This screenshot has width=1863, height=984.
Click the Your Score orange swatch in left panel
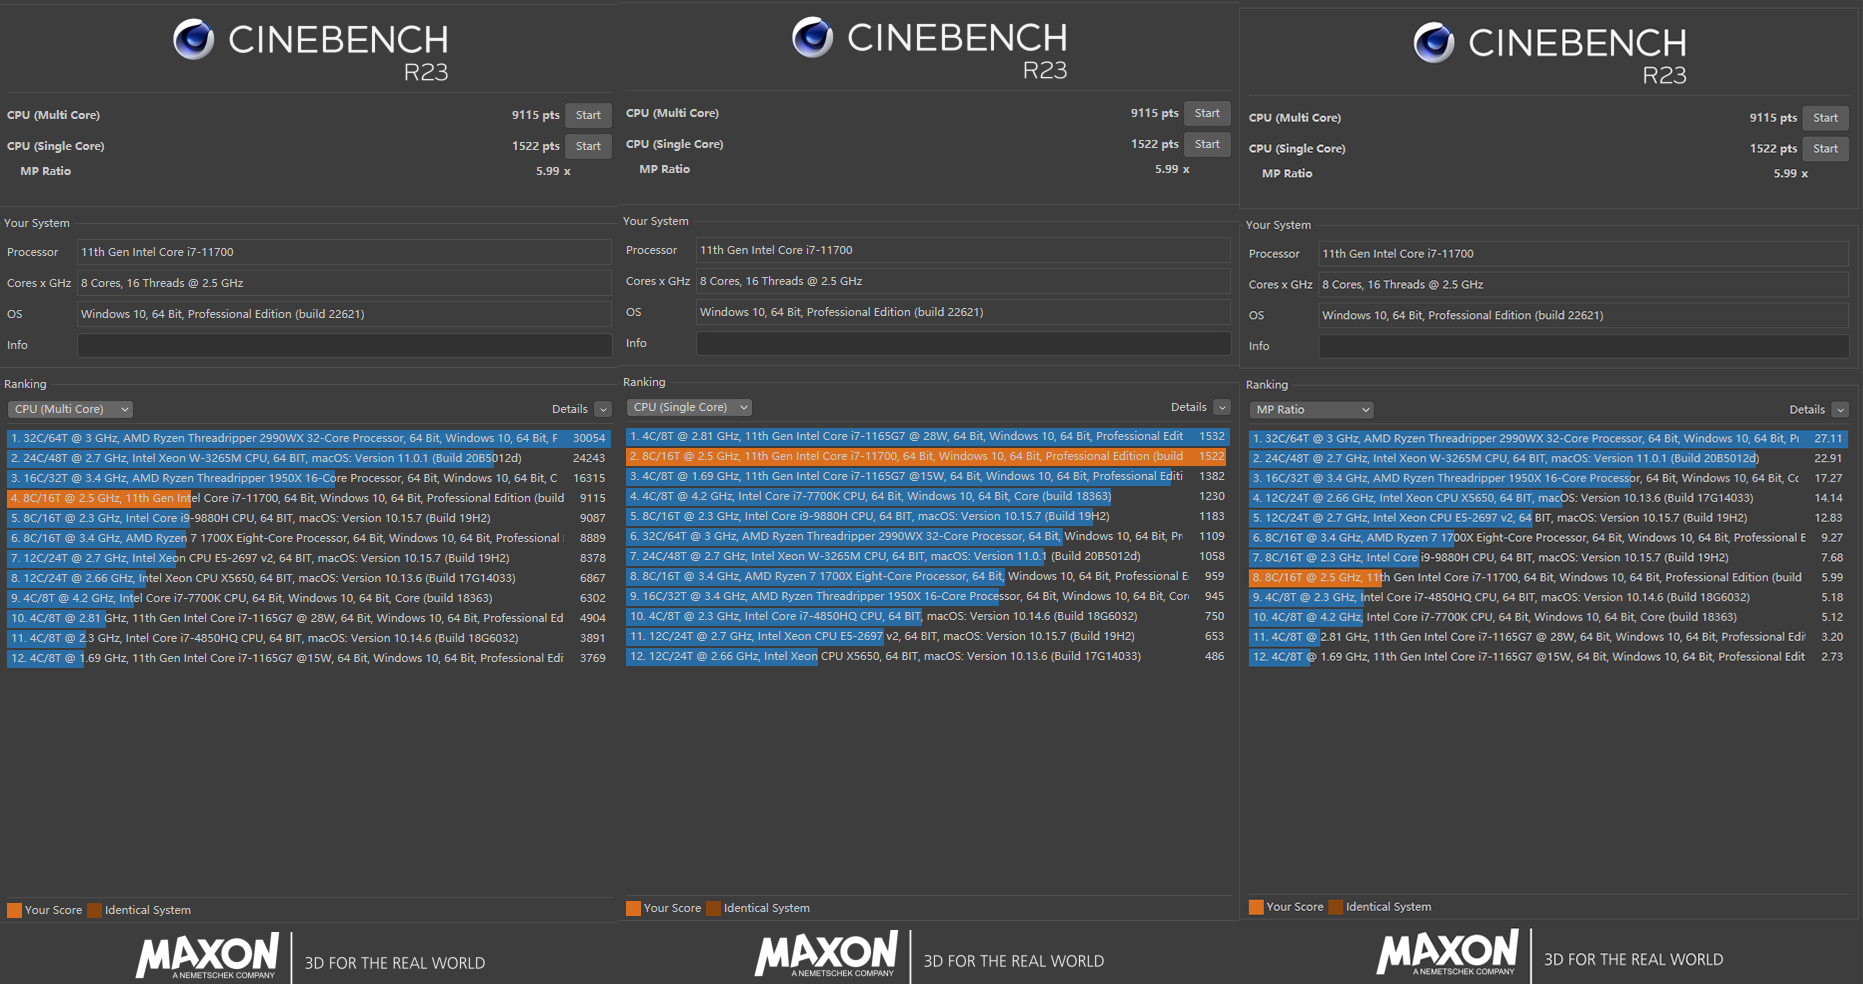[14, 910]
